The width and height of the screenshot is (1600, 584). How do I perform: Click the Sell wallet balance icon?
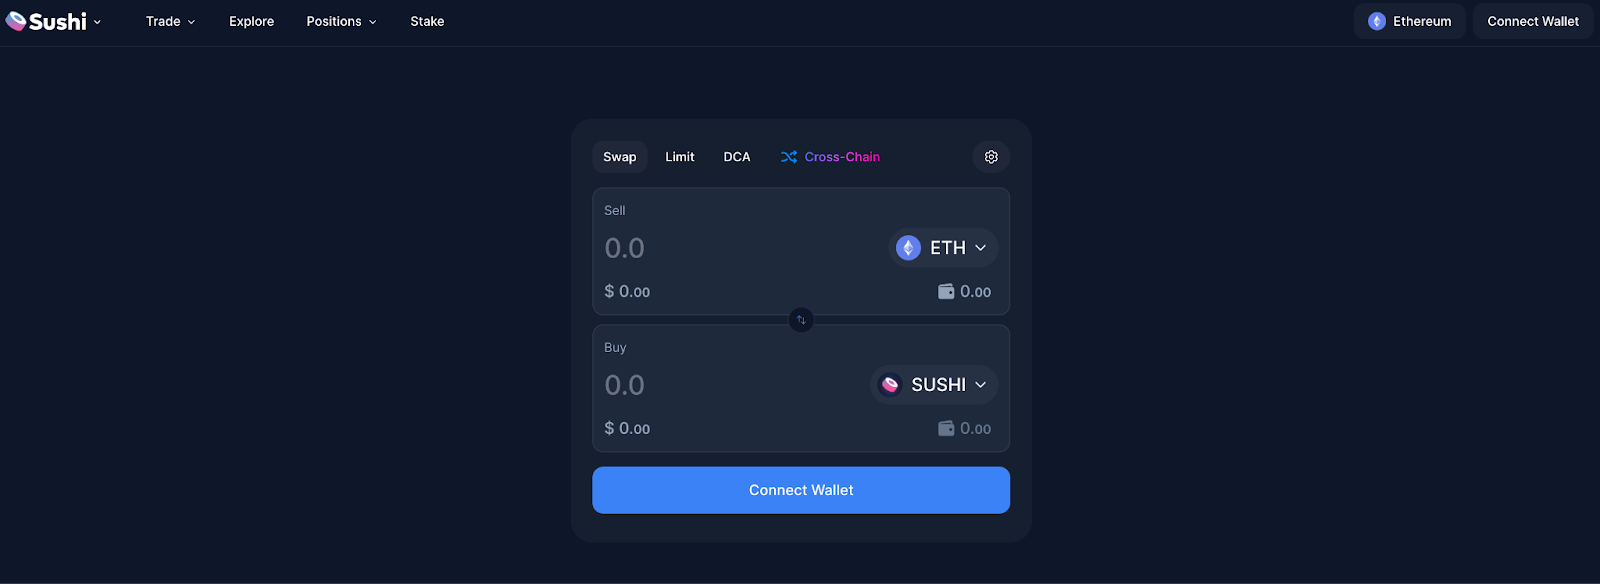[x=946, y=292]
